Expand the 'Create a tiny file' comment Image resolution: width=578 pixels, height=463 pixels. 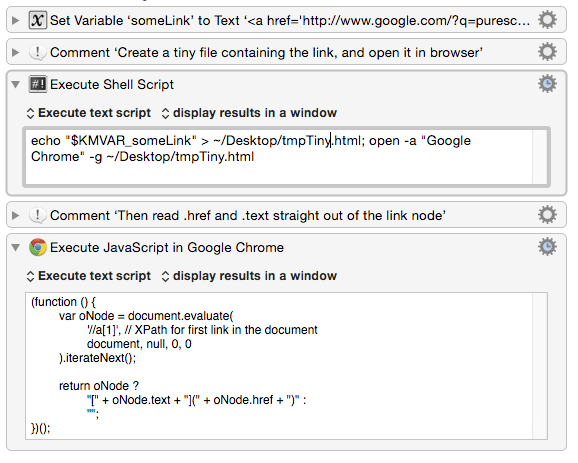[15, 52]
